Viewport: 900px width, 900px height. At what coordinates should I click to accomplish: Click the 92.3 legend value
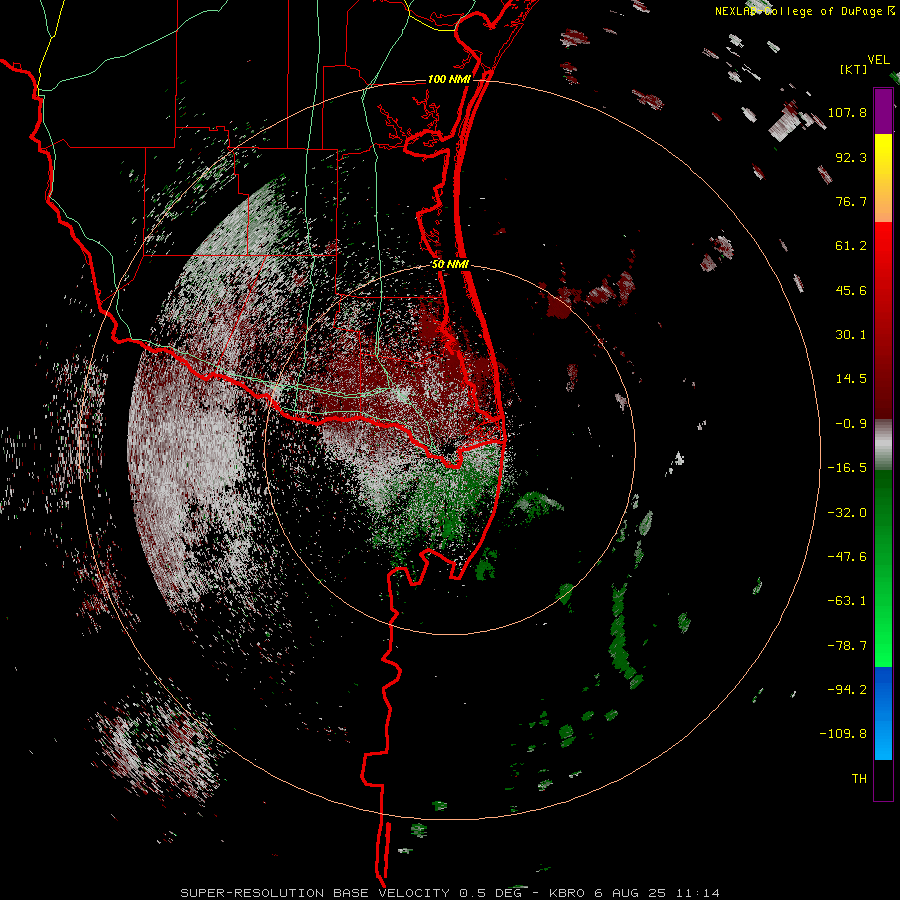tap(851, 157)
